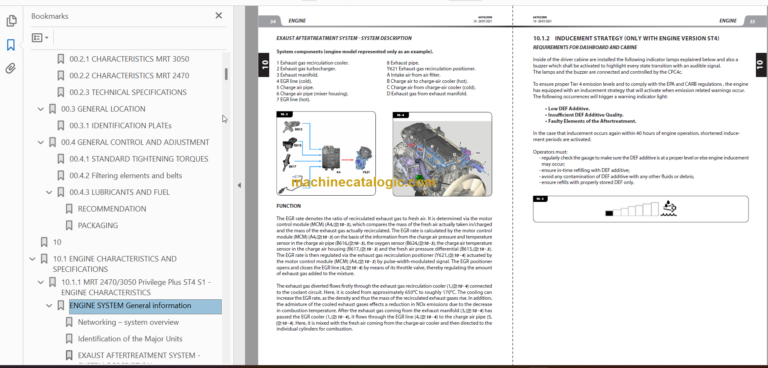Open the RECOMMENDATION bookmark

(x=112, y=209)
